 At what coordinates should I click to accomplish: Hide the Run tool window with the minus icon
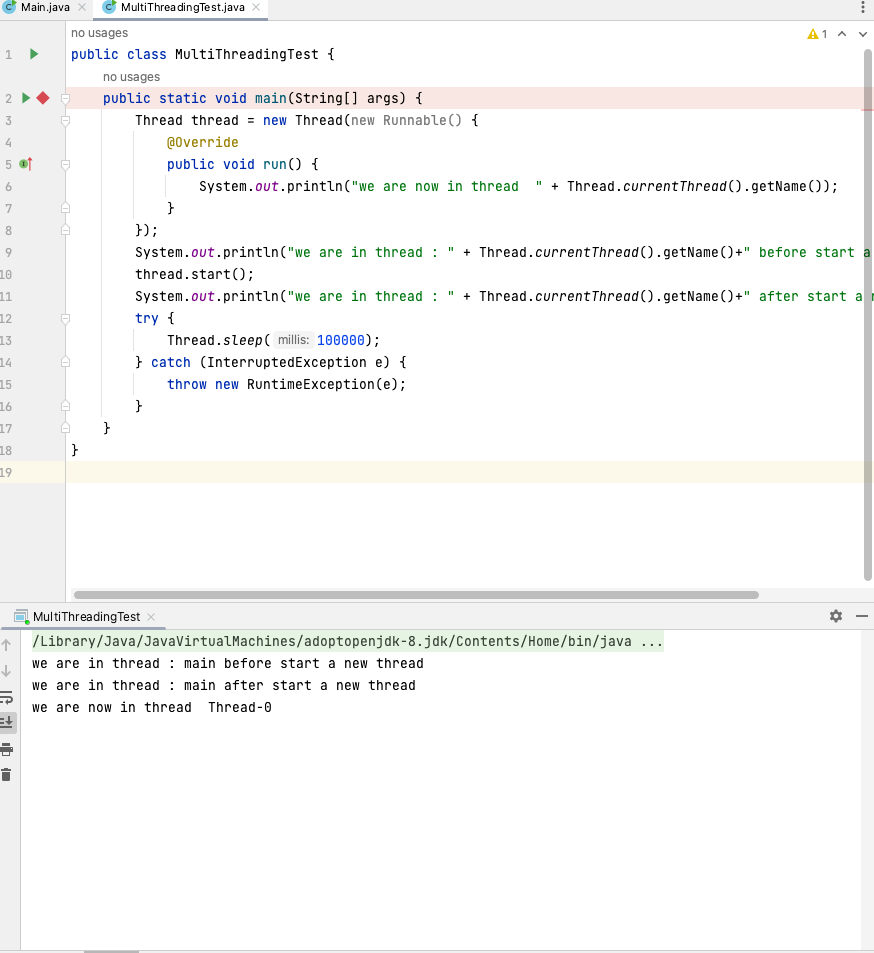click(x=862, y=616)
